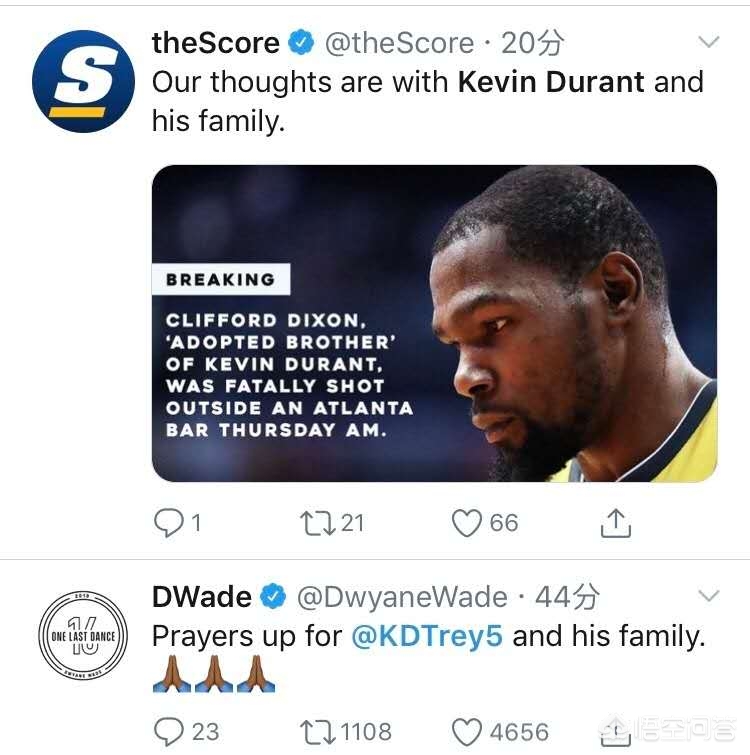The height and width of the screenshot is (755, 750).
Task: Open the Kevin Durant breaking news image
Action: point(434,323)
